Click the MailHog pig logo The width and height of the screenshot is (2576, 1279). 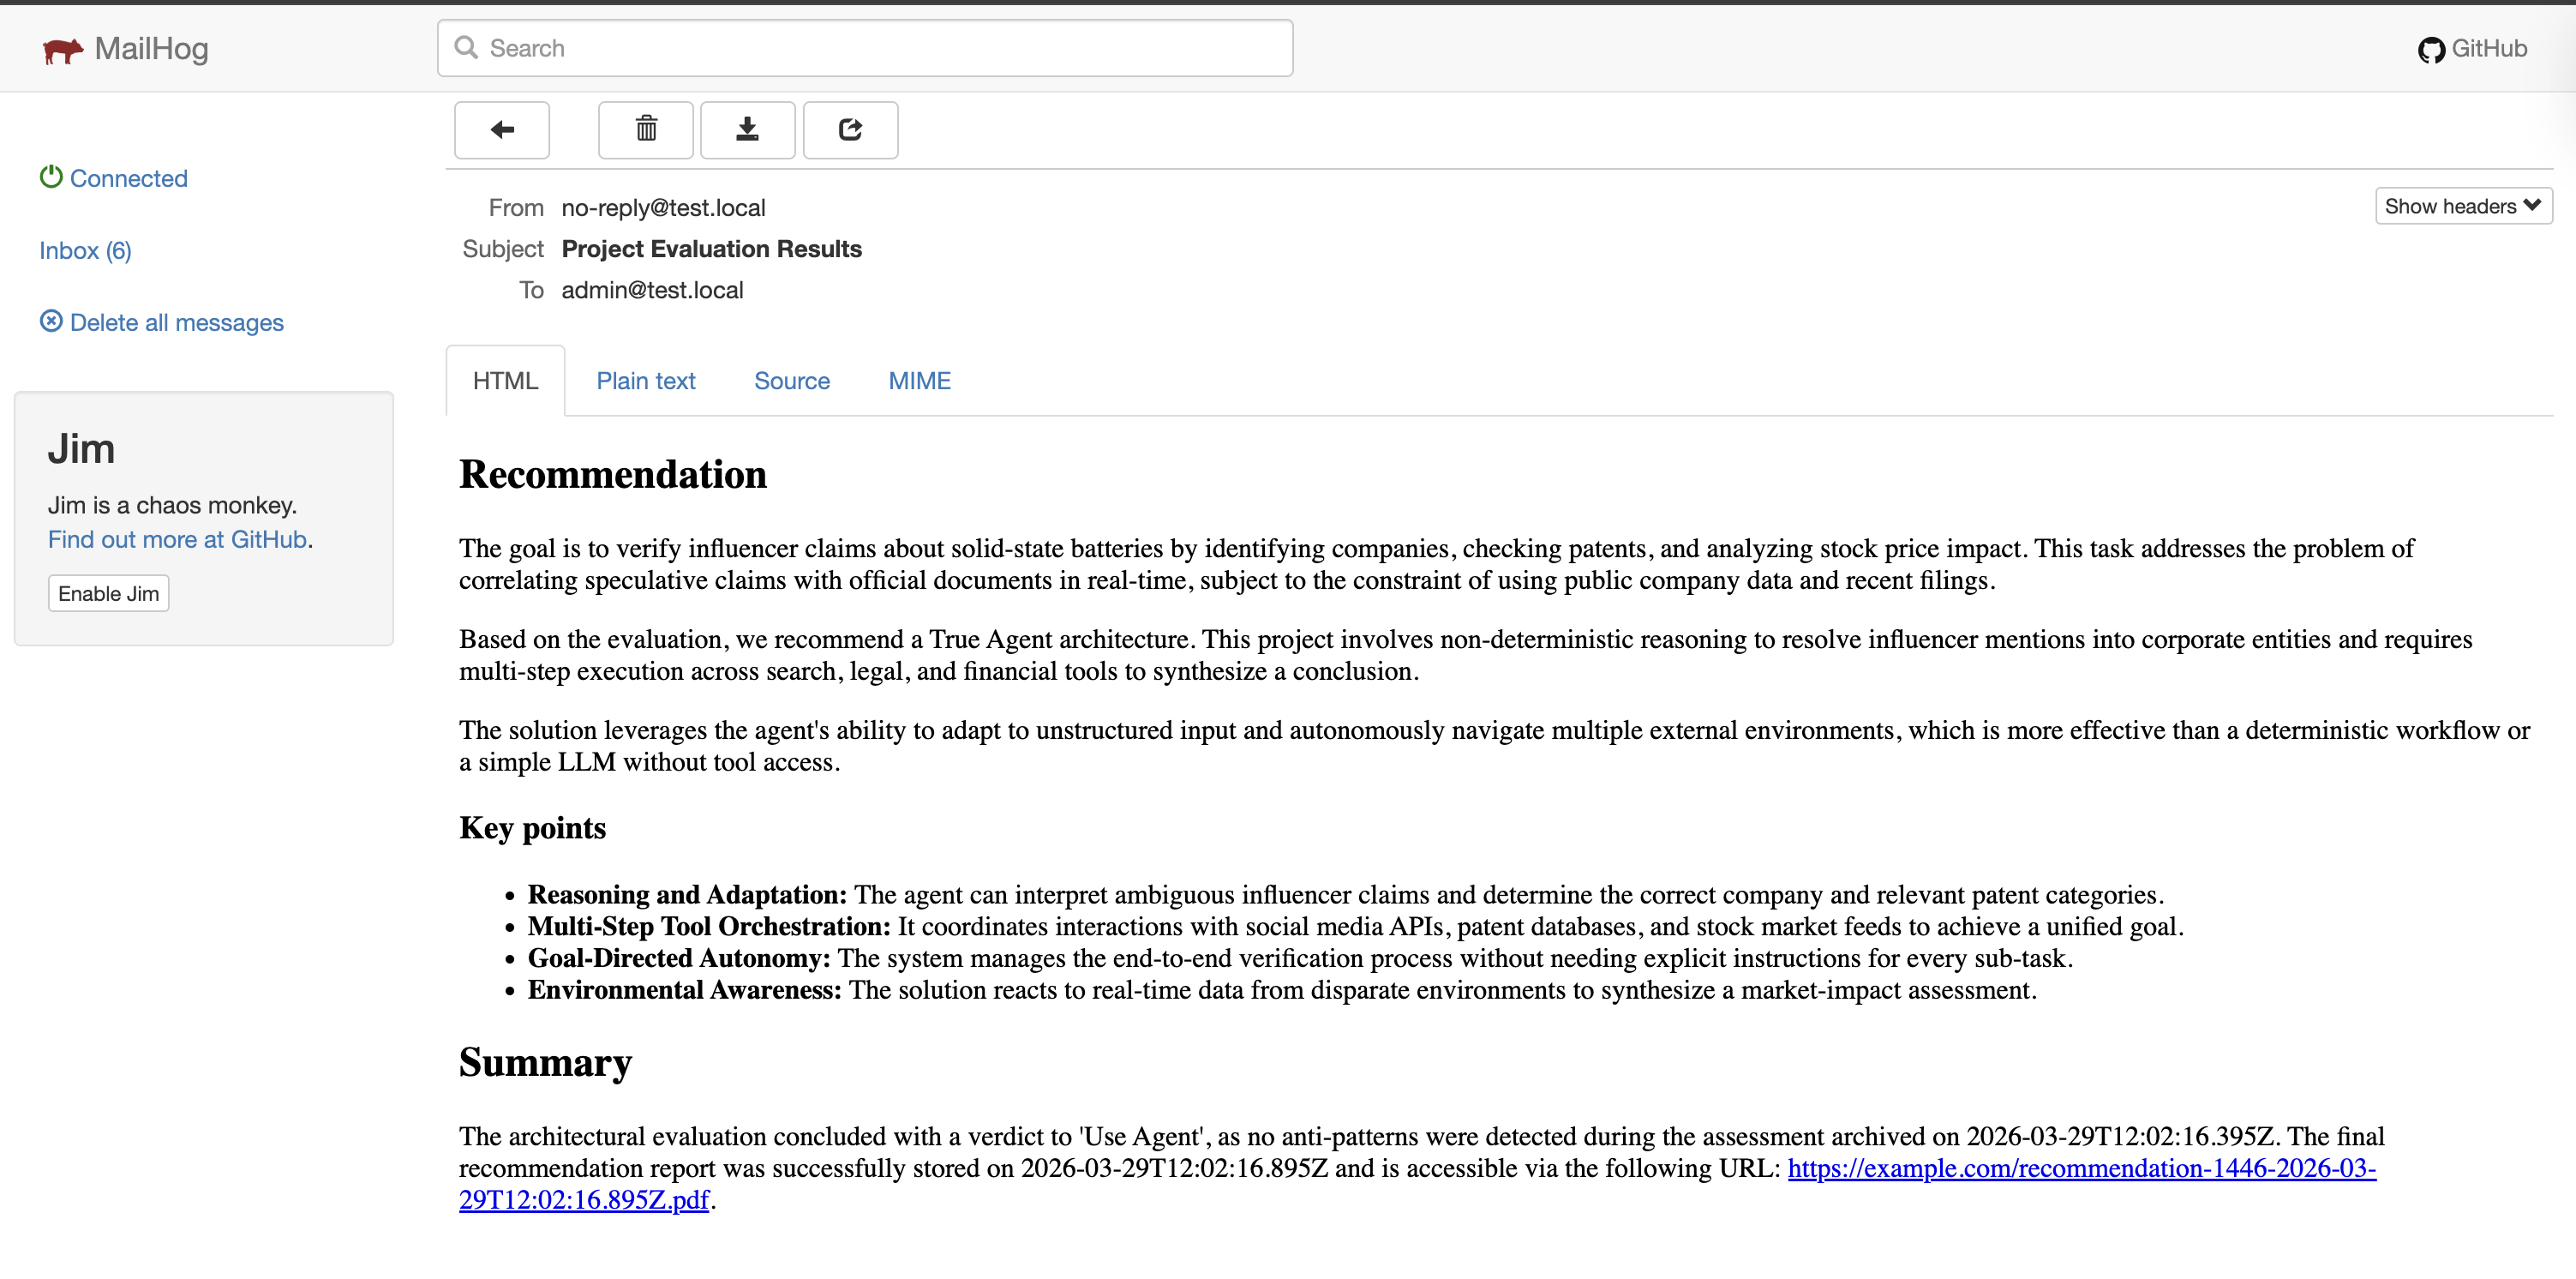tap(62, 50)
